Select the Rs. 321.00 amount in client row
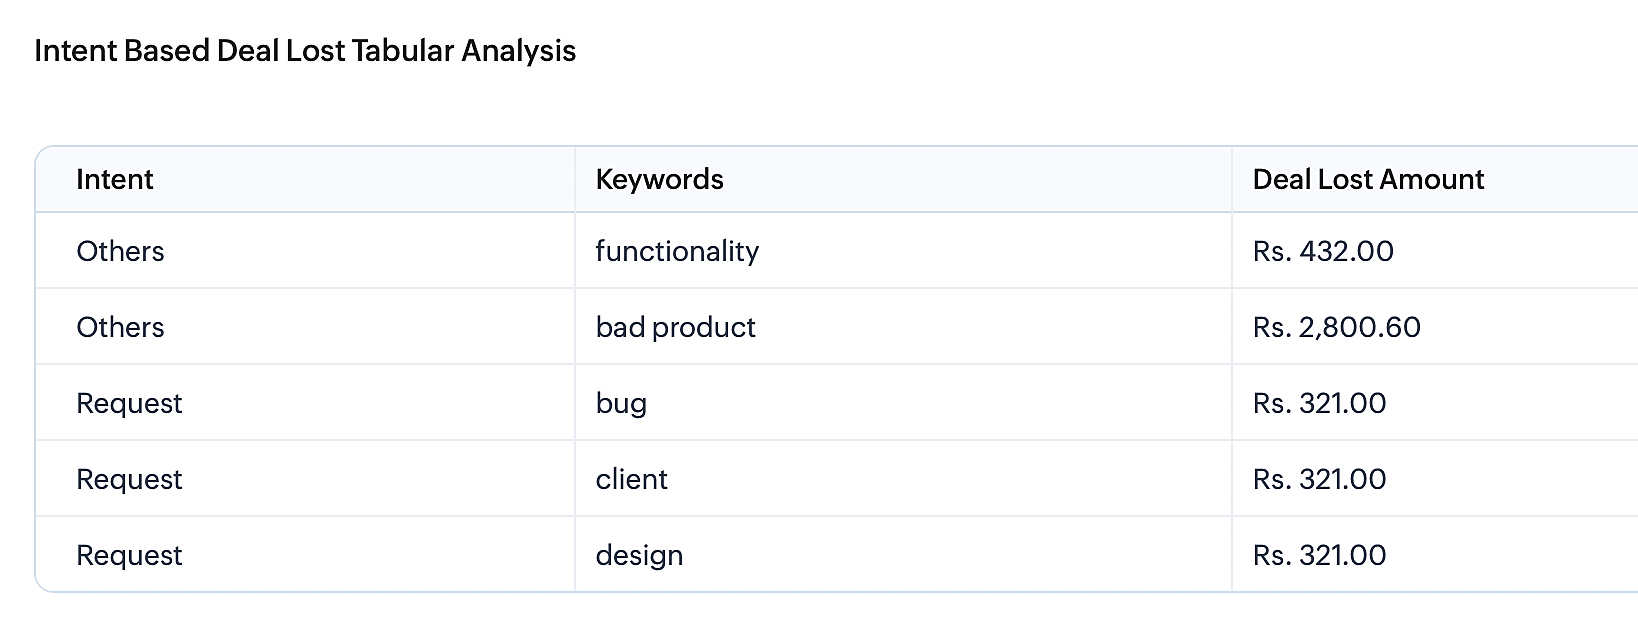The image size is (1638, 642). click(1319, 479)
